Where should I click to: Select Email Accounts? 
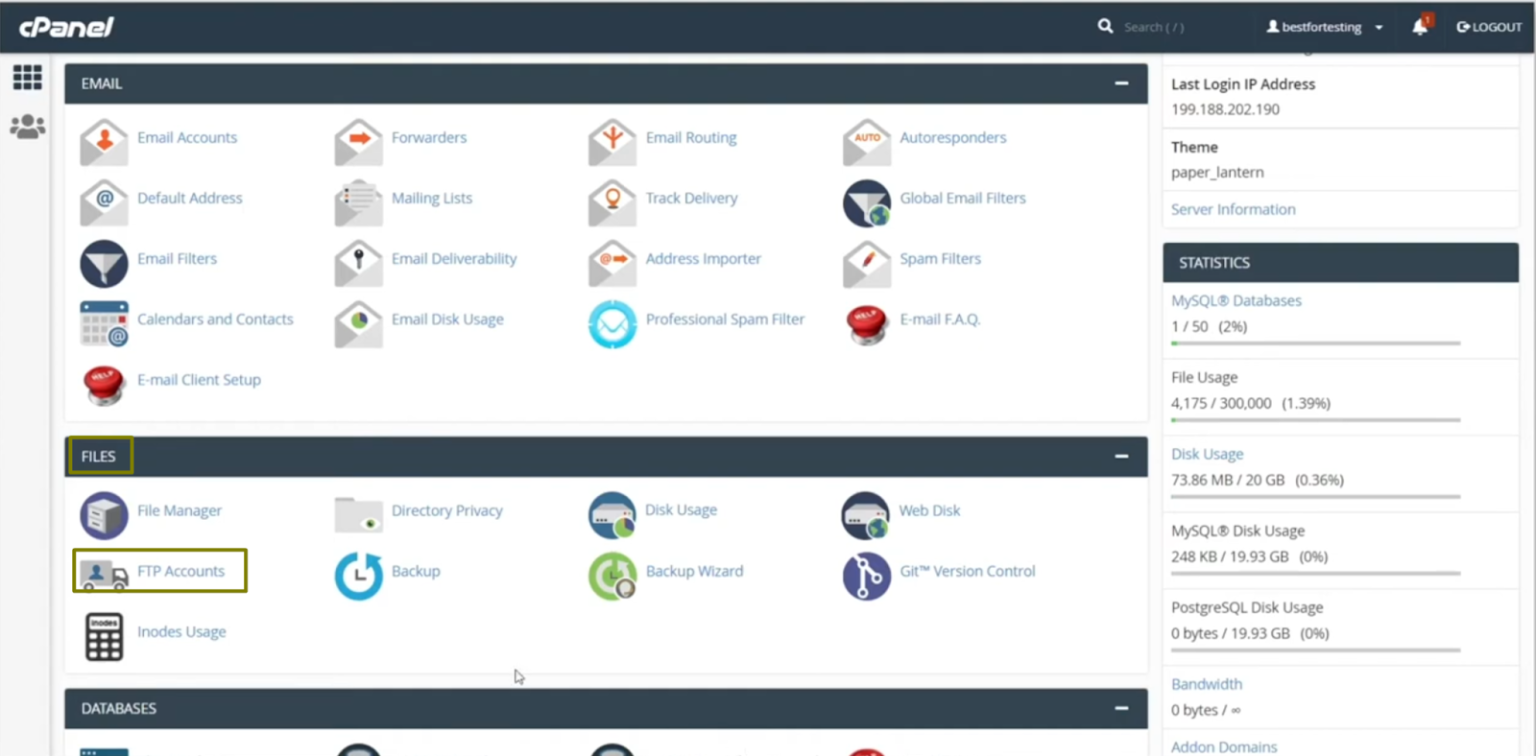tap(187, 137)
